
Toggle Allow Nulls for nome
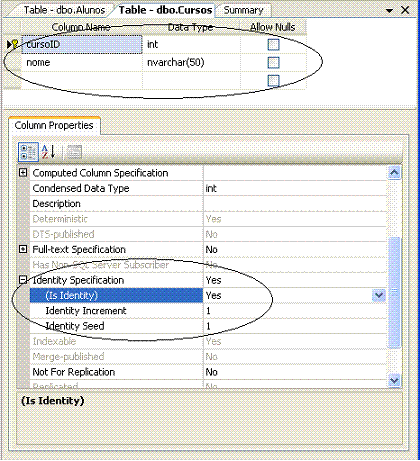(273, 63)
